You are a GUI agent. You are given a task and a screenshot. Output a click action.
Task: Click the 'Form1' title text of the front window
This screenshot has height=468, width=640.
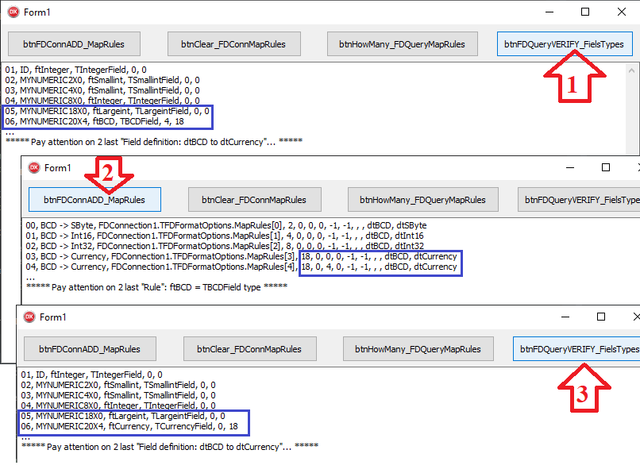(x=53, y=317)
